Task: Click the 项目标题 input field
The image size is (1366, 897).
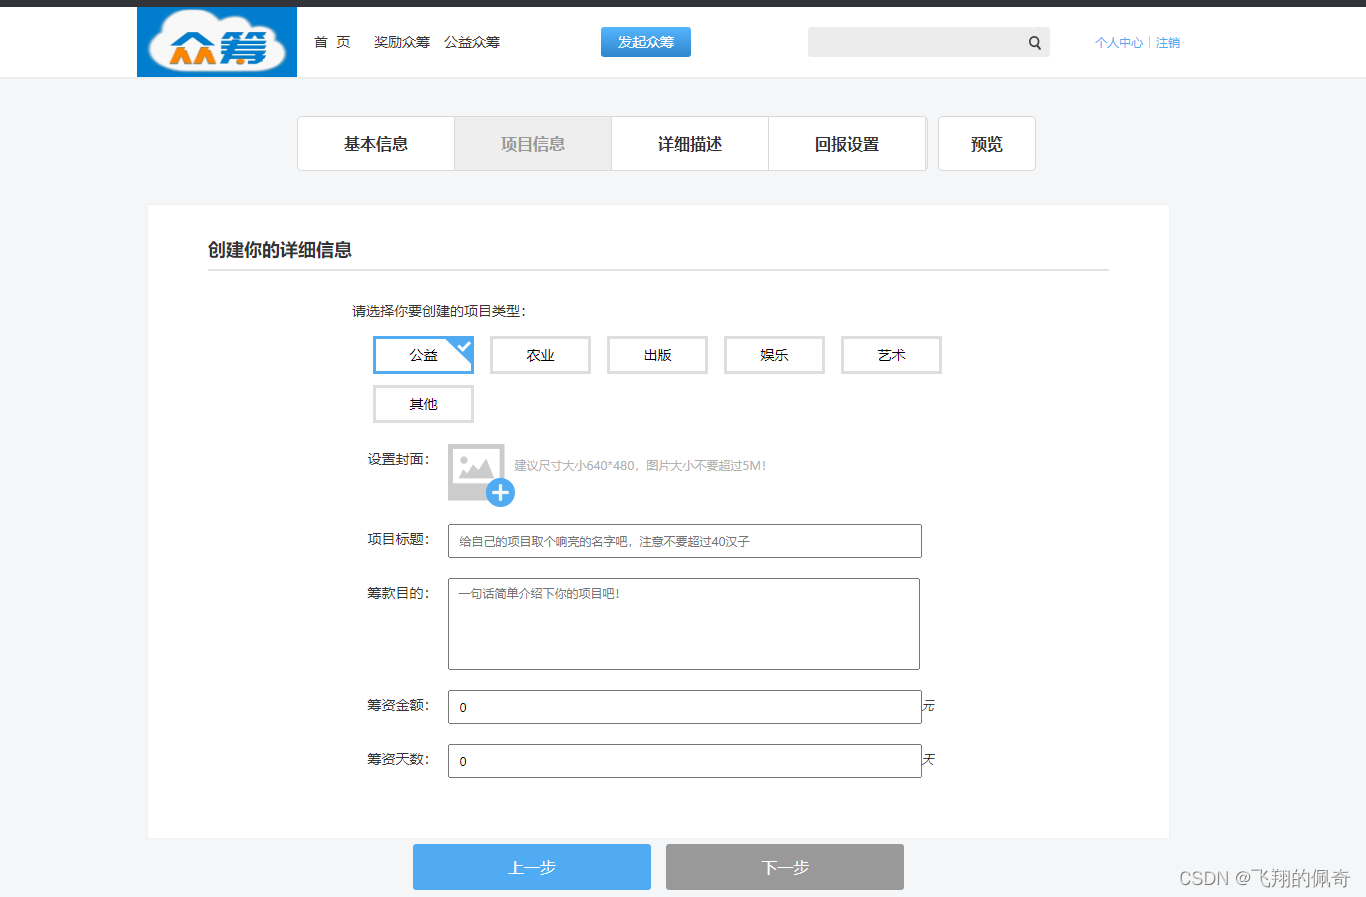Action: tap(685, 541)
